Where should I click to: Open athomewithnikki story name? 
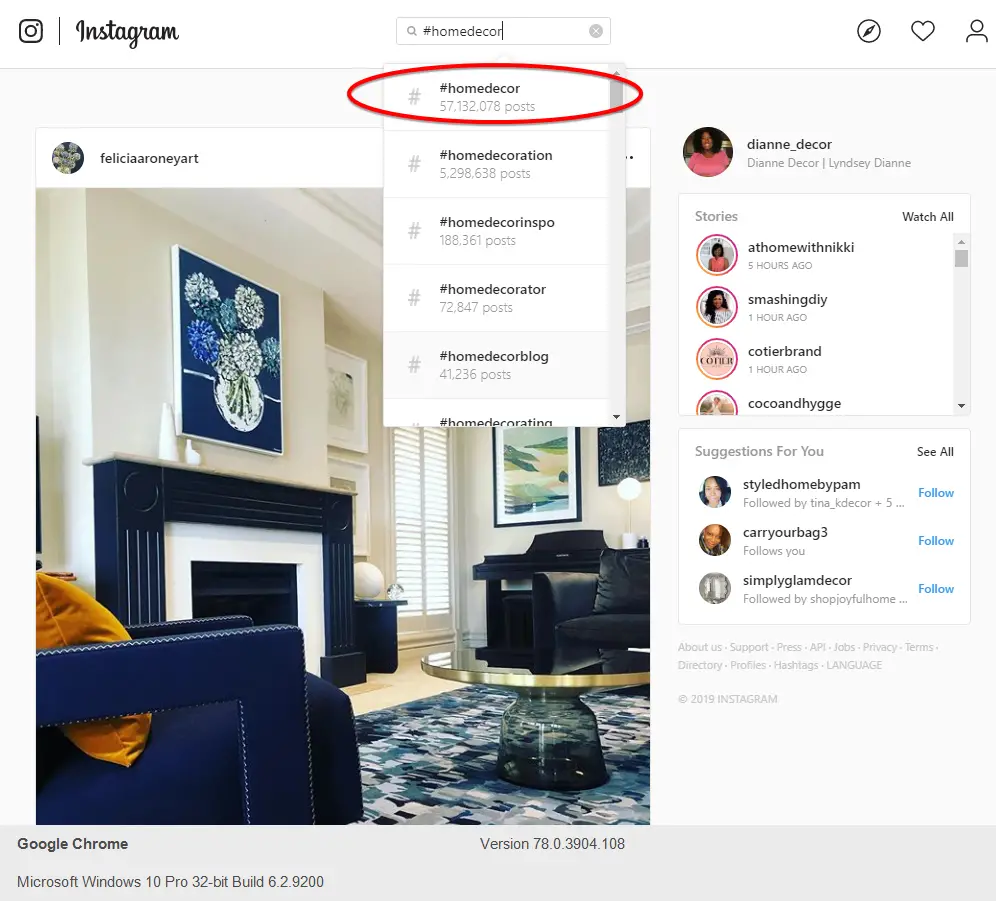click(x=800, y=247)
